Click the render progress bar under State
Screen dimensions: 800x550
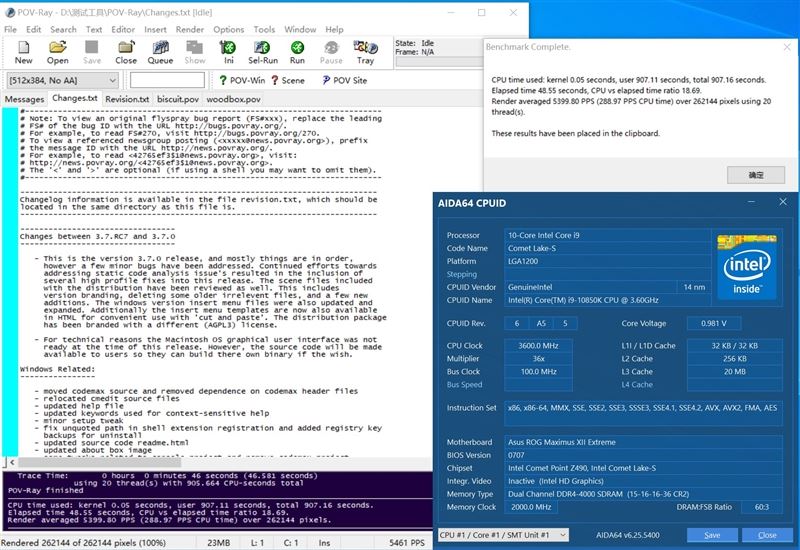(x=439, y=62)
